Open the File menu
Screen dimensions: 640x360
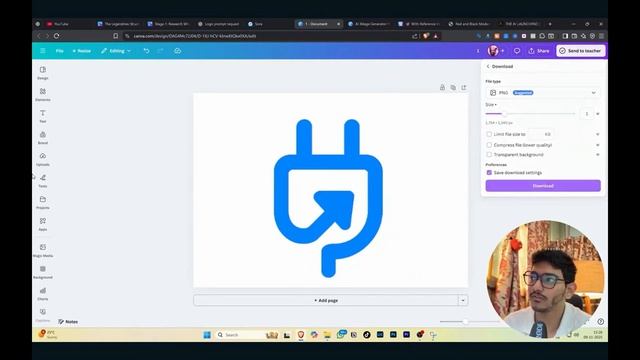[x=60, y=51]
